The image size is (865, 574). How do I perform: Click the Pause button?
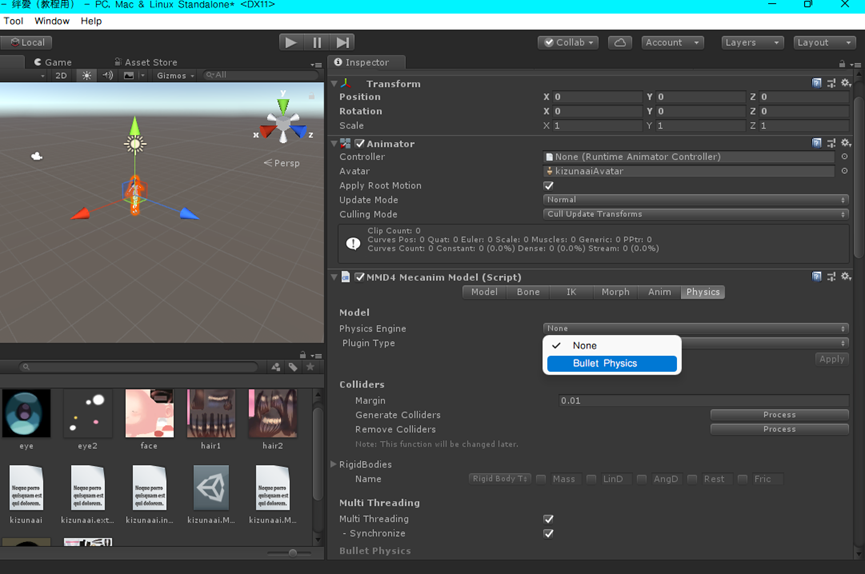(x=317, y=43)
